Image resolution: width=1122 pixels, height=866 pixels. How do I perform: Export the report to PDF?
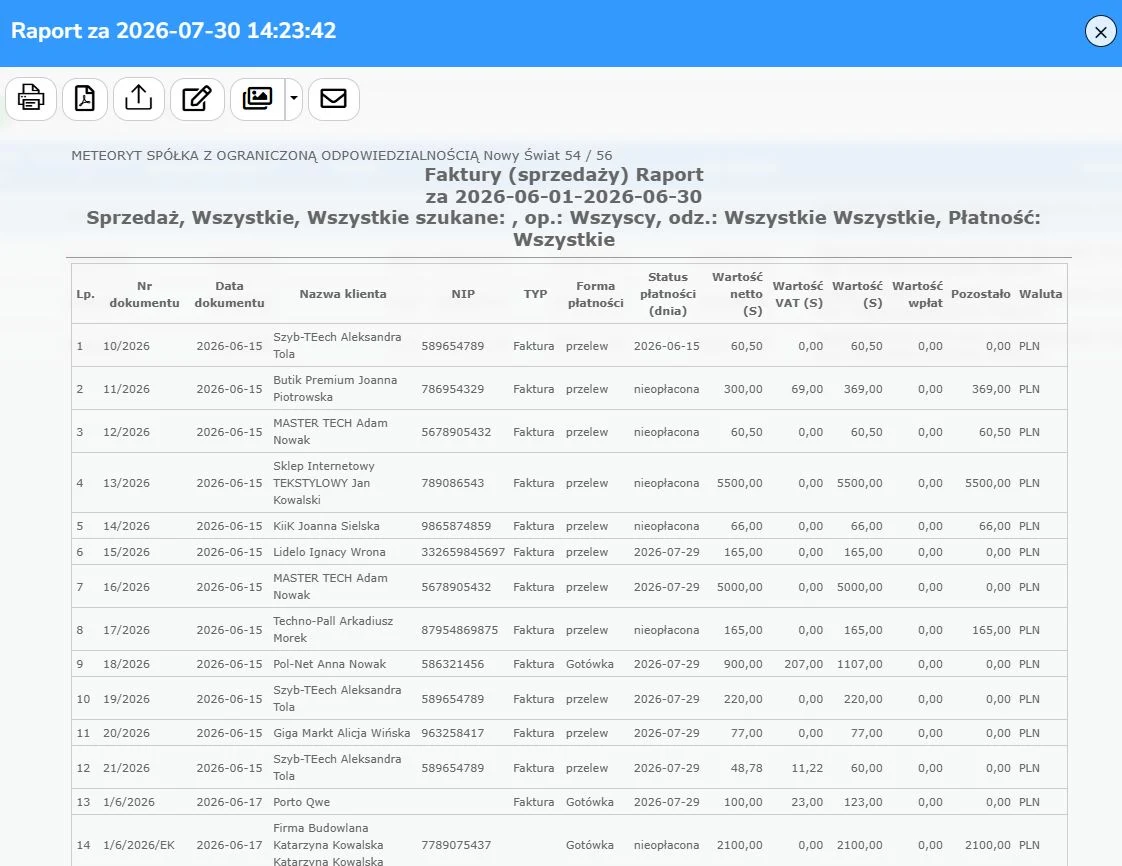(85, 99)
